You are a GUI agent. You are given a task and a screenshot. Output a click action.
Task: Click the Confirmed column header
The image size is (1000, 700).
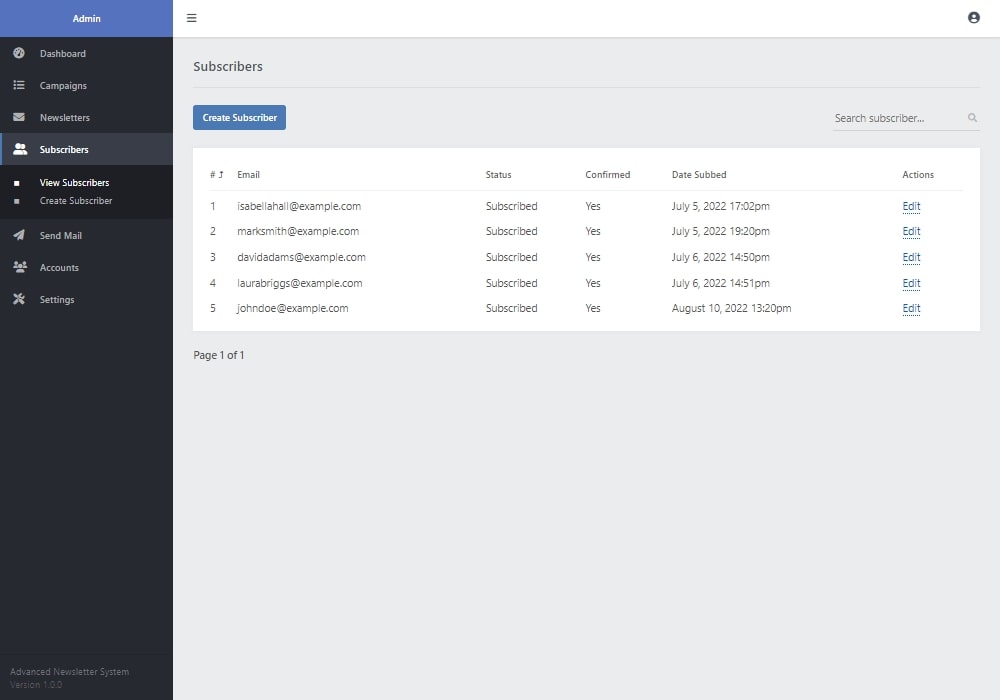[x=607, y=174]
